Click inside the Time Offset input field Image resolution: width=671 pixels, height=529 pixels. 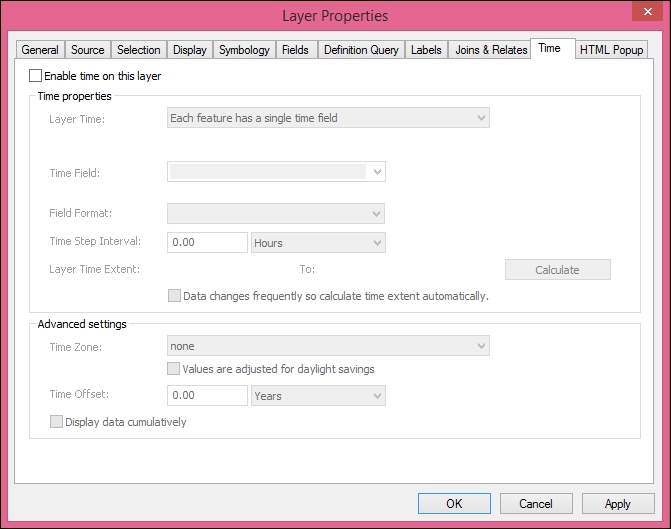click(207, 396)
